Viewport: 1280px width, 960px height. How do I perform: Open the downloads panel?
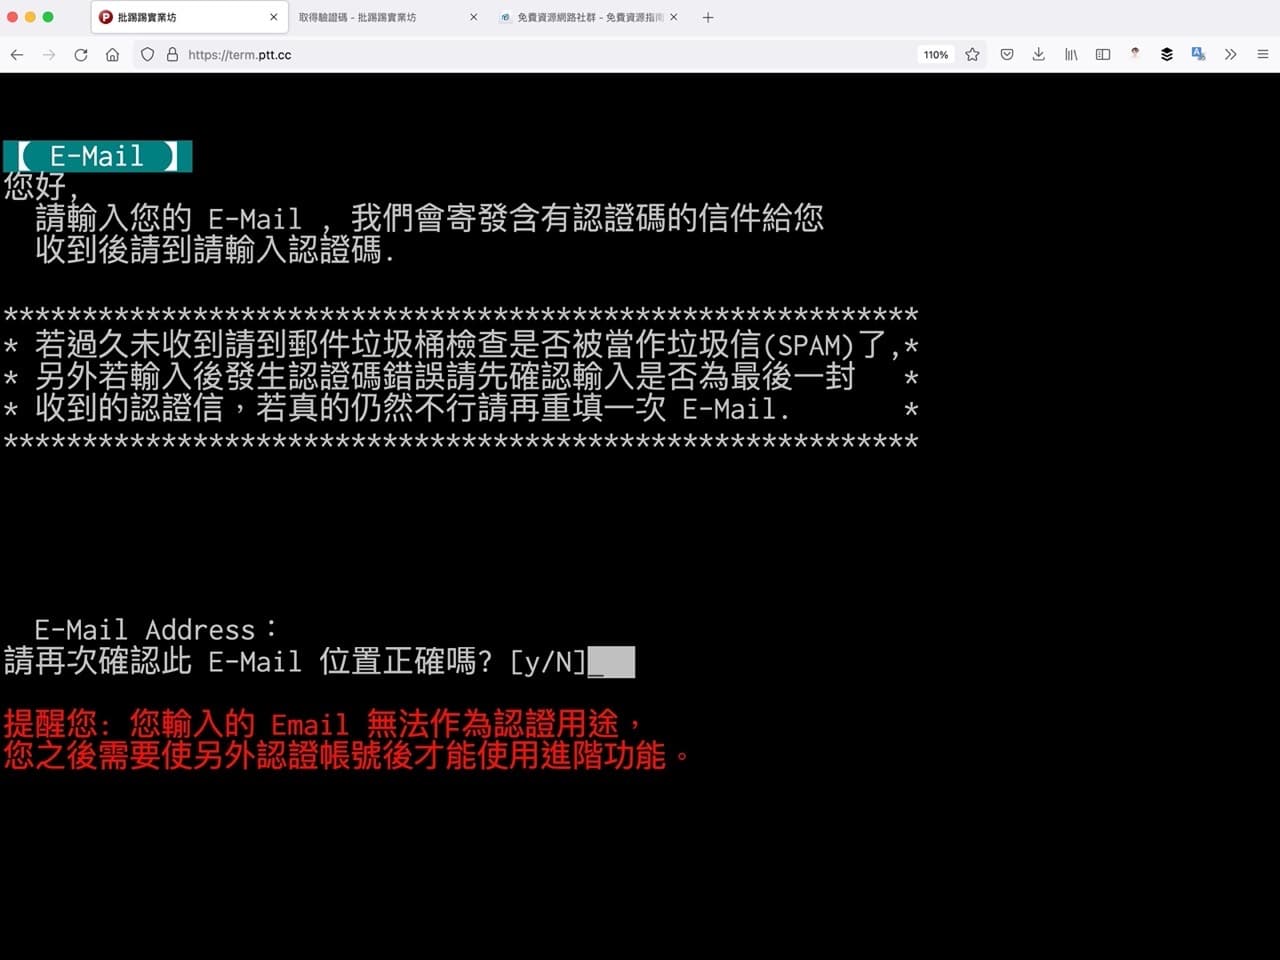click(x=1039, y=55)
